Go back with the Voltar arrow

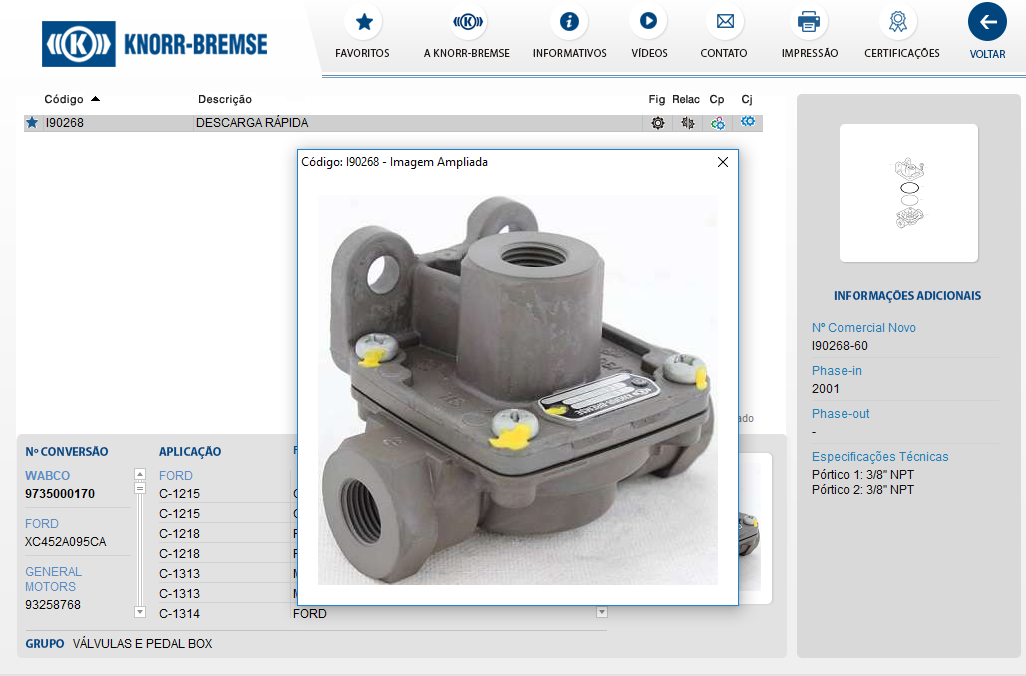[987, 23]
